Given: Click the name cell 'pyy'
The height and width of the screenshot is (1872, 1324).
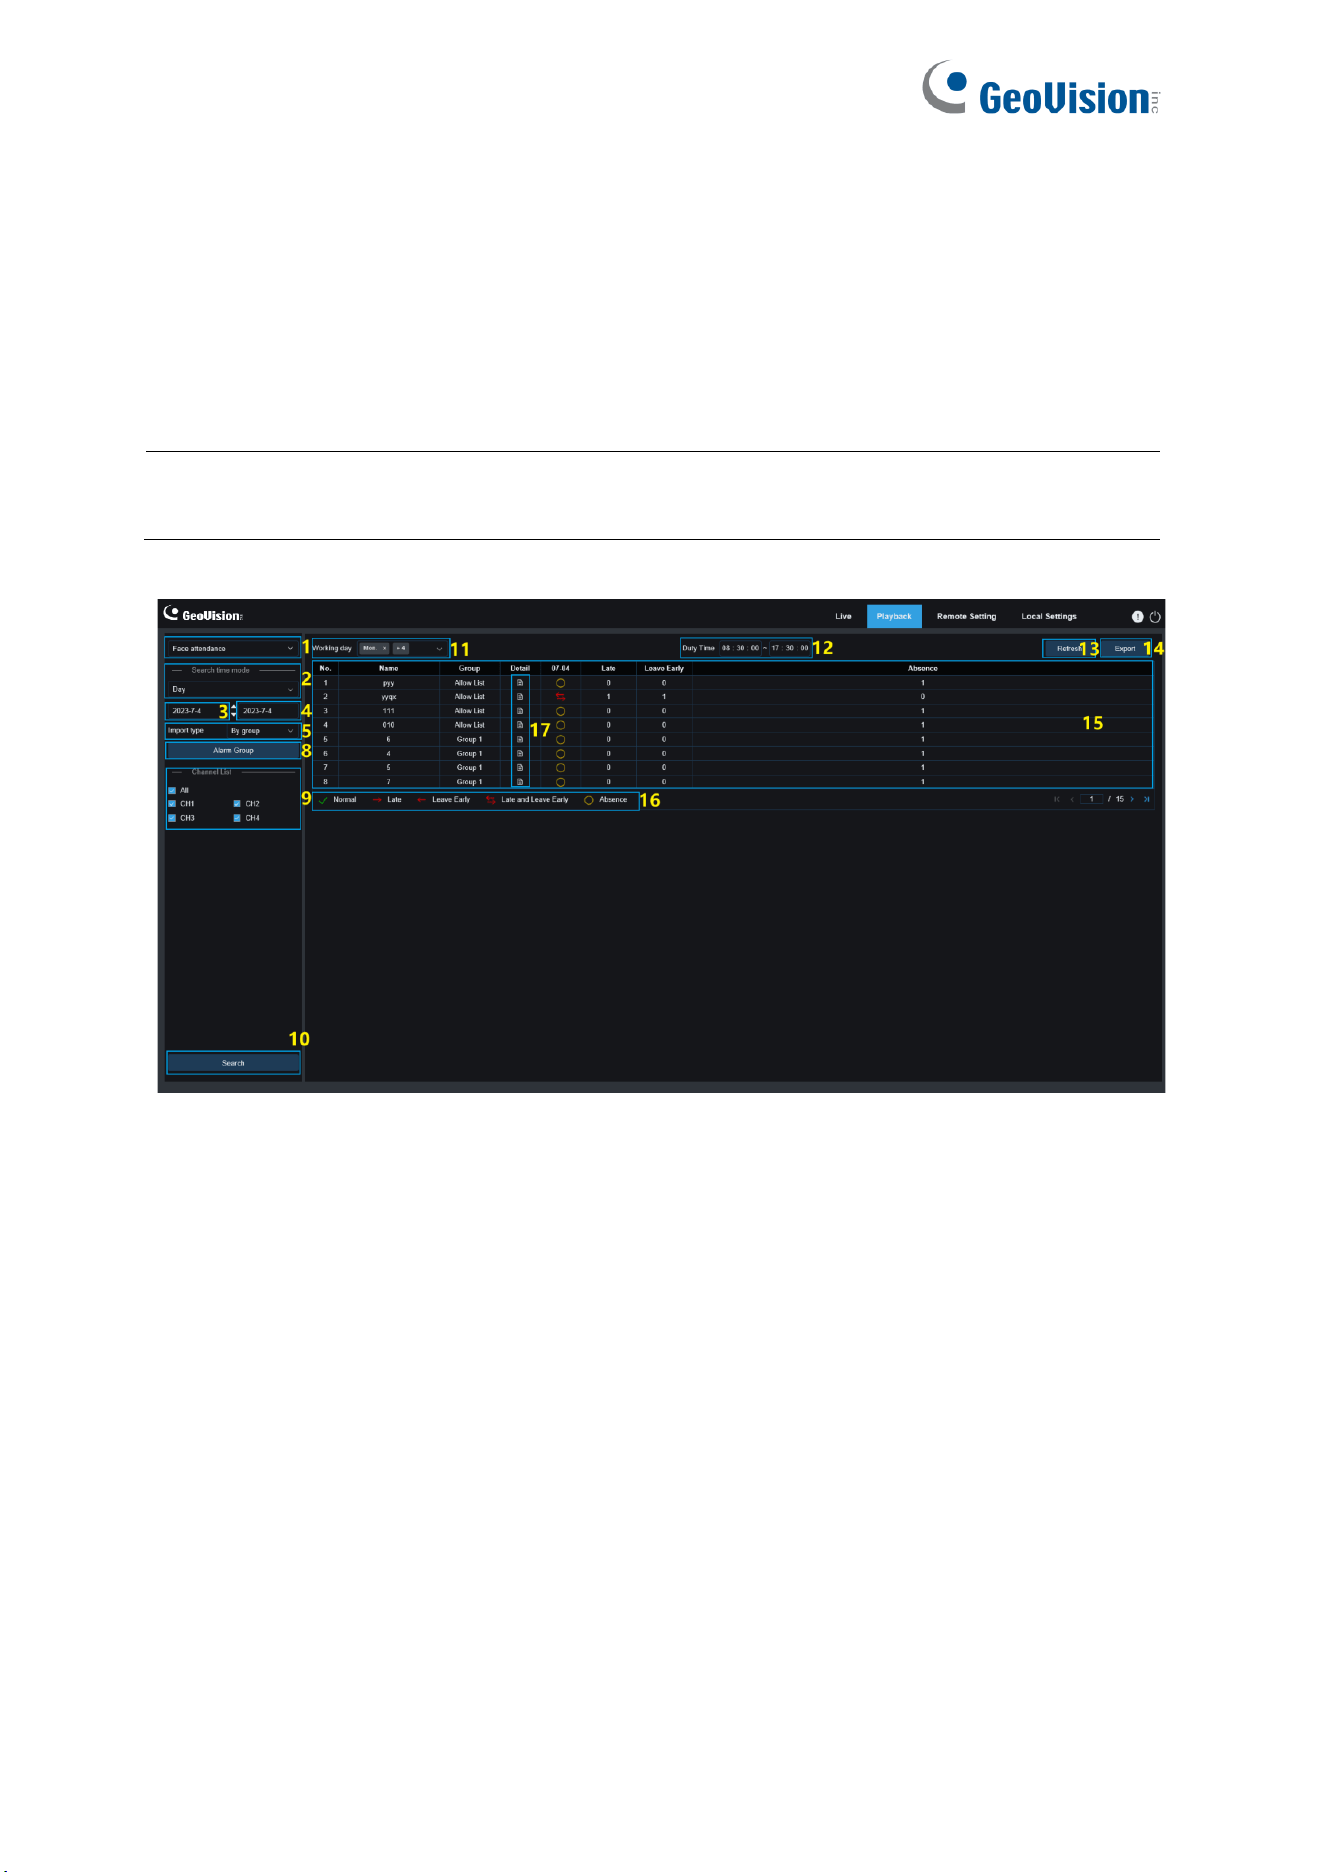Looking at the screenshot, I should (389, 683).
